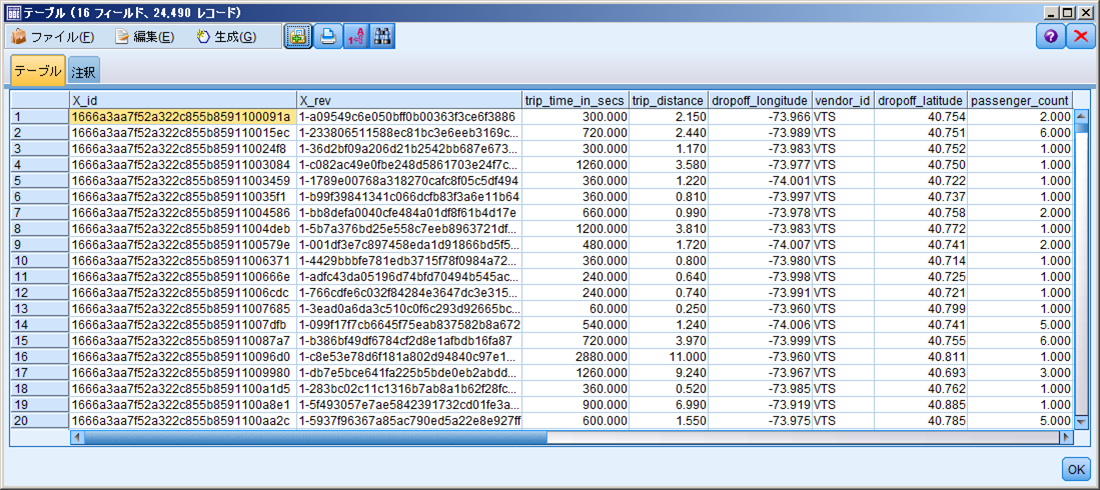Click X_rev cell 1-b386bf49df6784cf2d8e1afbdb16fa87
Image resolution: width=1100 pixels, height=490 pixels.
(409, 340)
